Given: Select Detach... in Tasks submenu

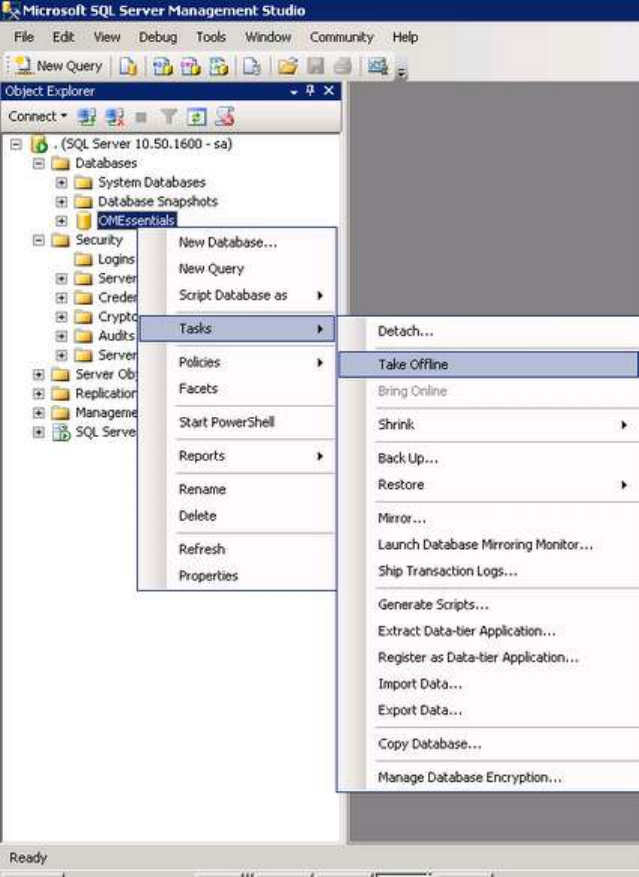Looking at the screenshot, I should click(x=488, y=332).
